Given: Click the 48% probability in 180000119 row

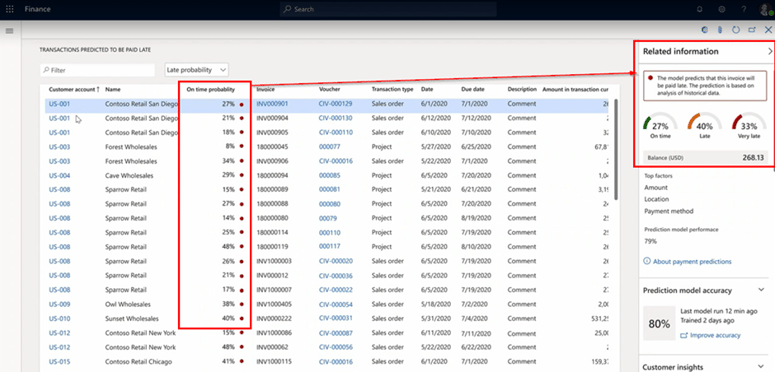Looking at the screenshot, I should pos(228,247).
